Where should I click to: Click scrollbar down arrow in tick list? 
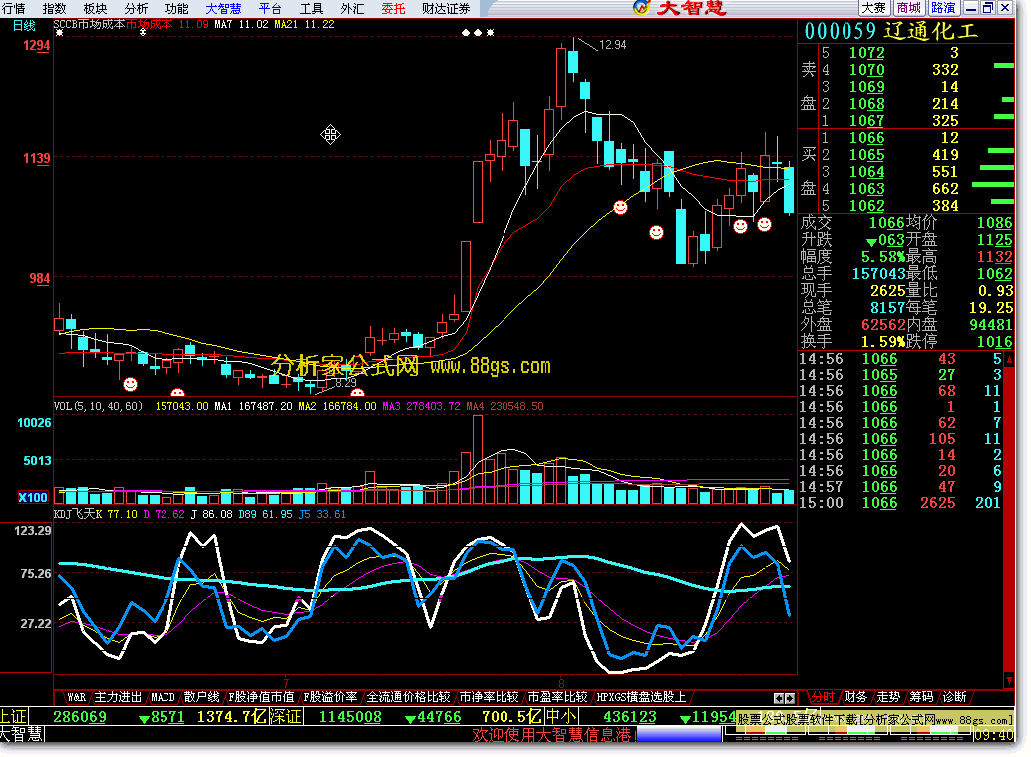pyautogui.click(x=1009, y=680)
